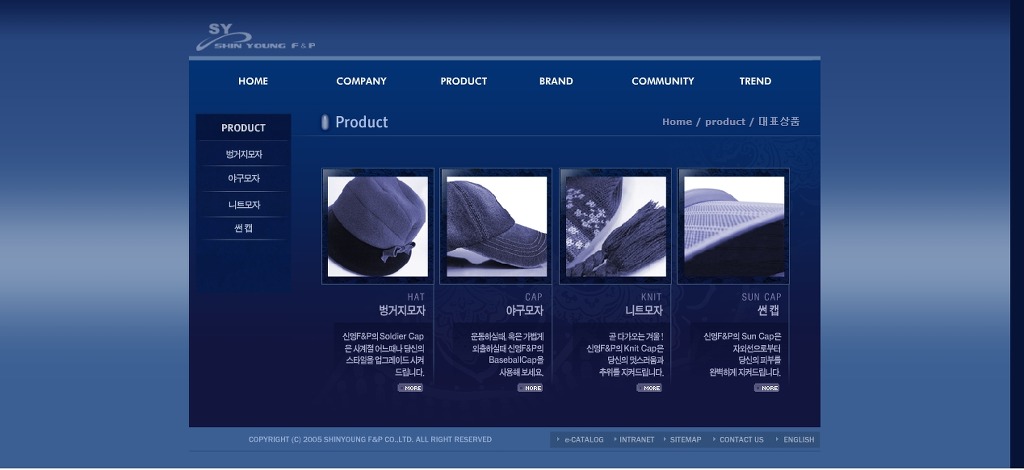
Task: Select 벙거지모자 in the left sidebar
Action: [244, 155]
